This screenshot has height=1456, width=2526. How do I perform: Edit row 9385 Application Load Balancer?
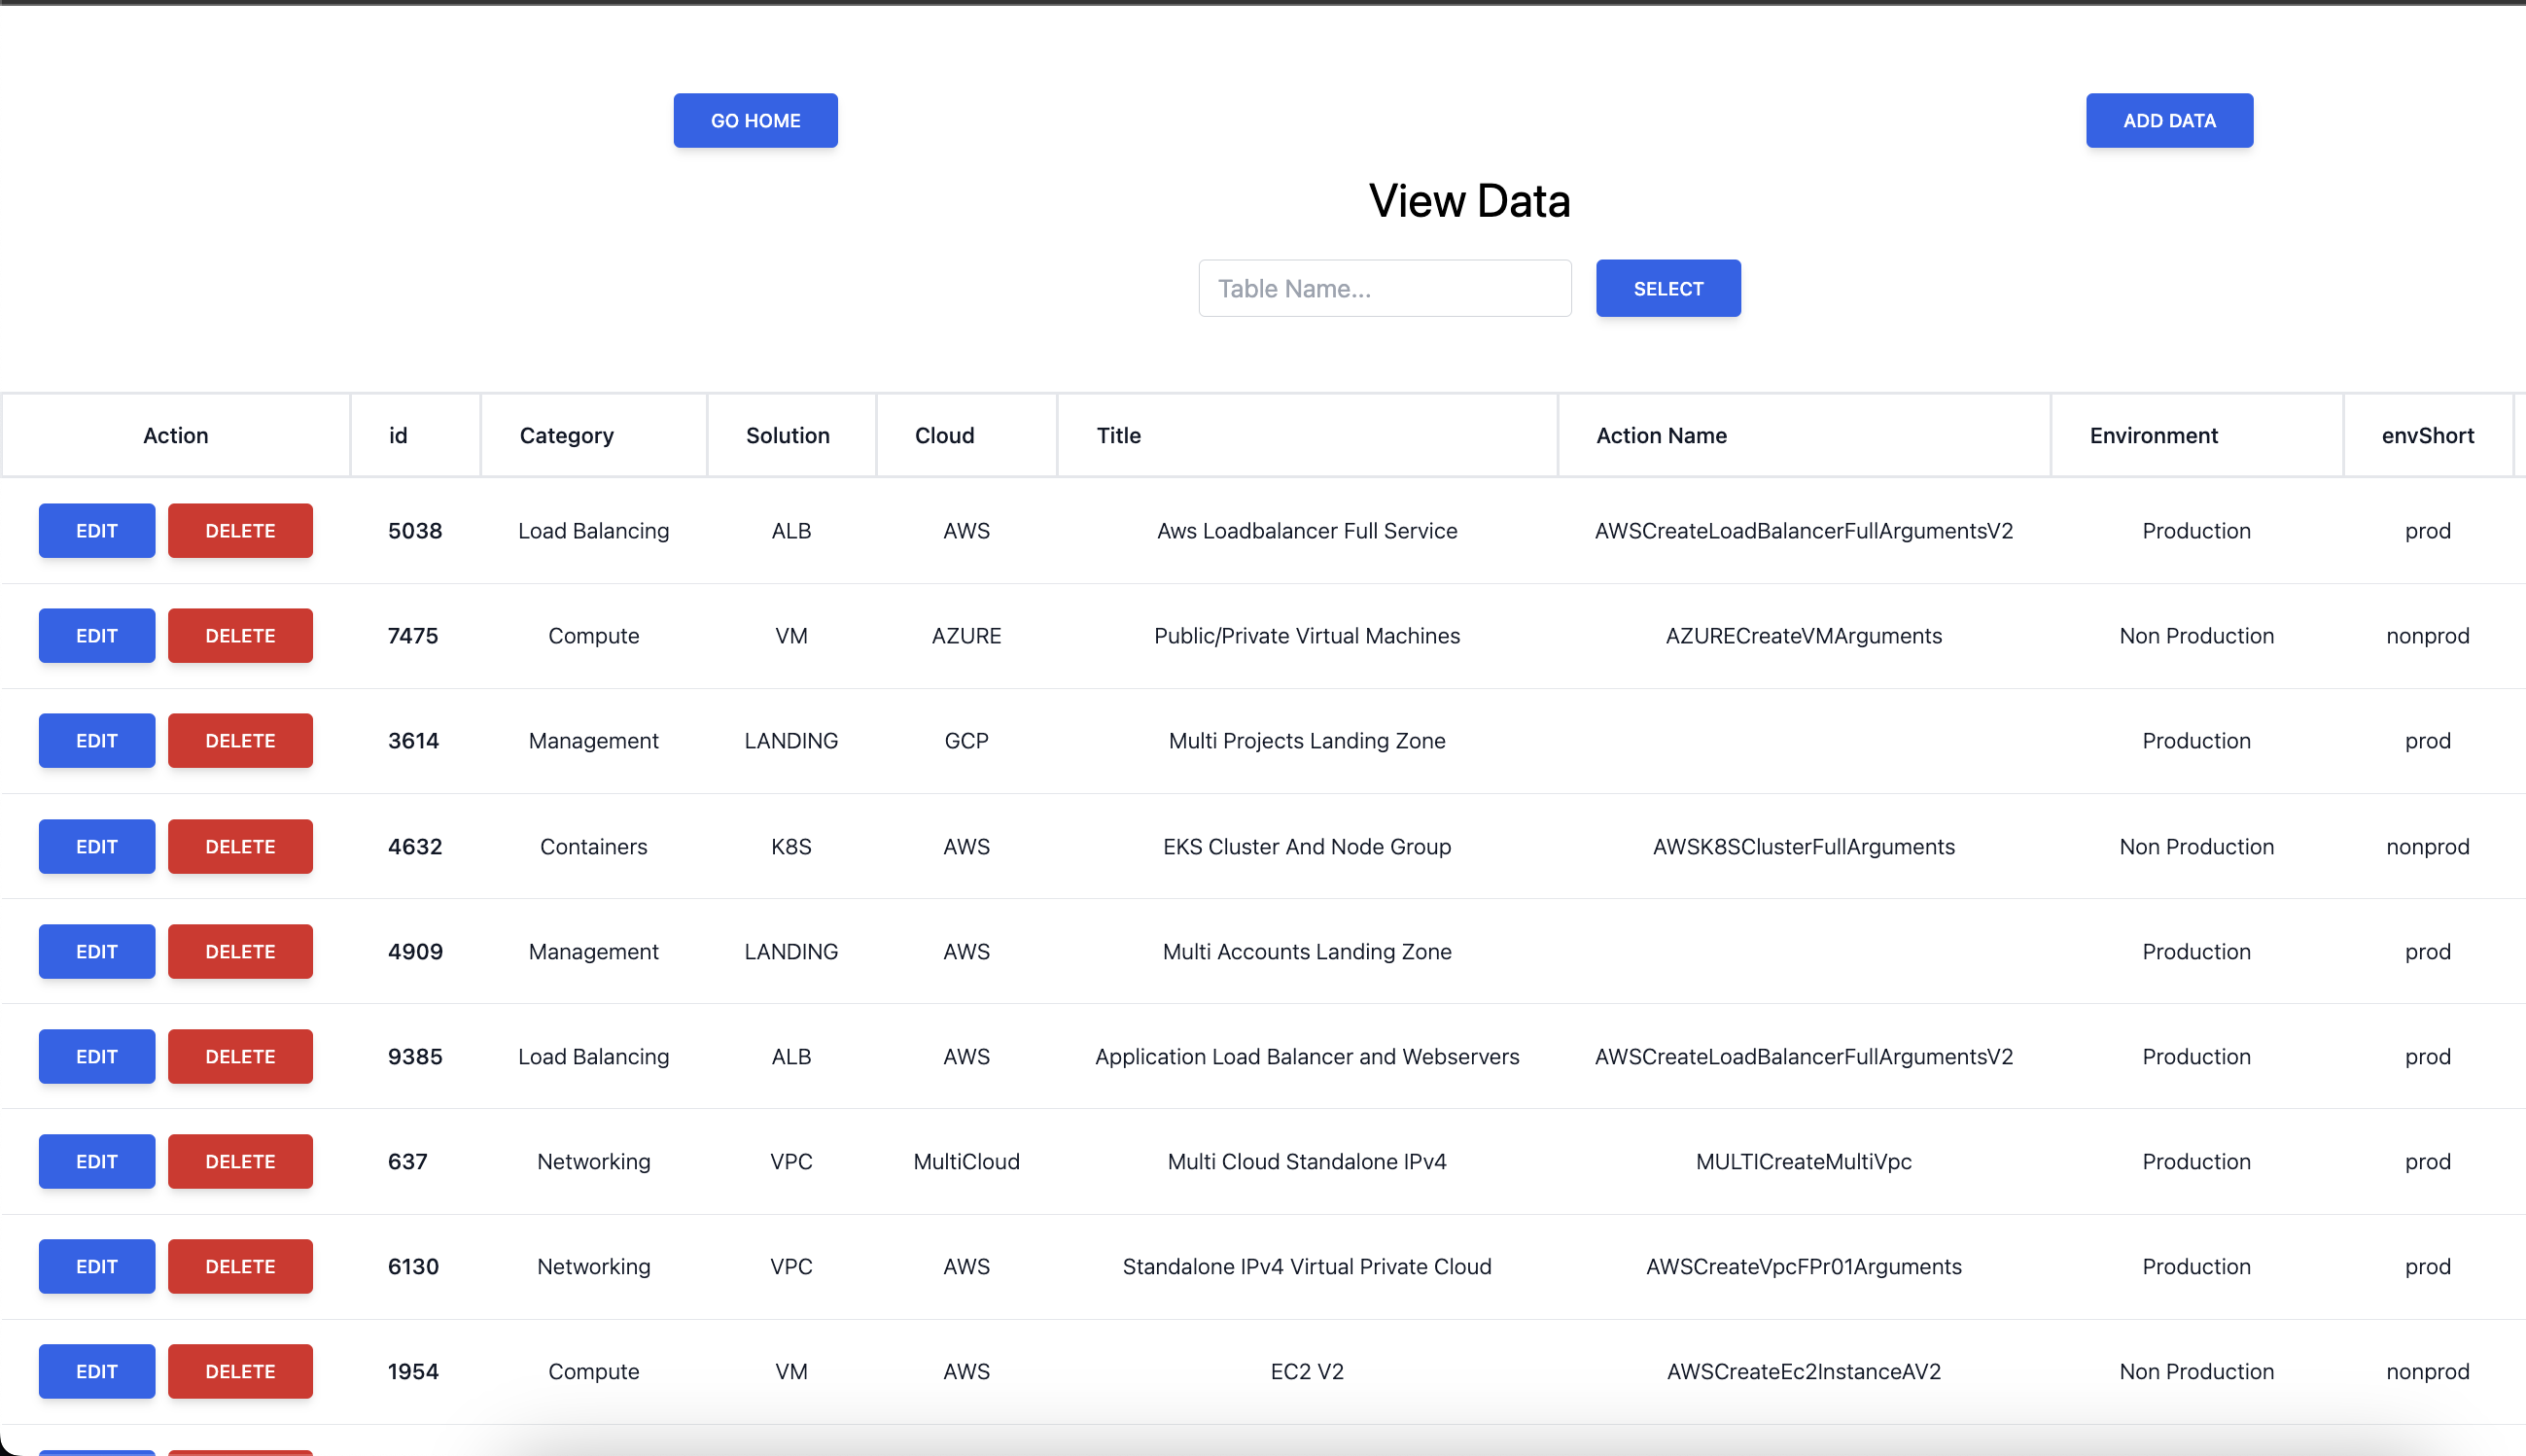97,1057
